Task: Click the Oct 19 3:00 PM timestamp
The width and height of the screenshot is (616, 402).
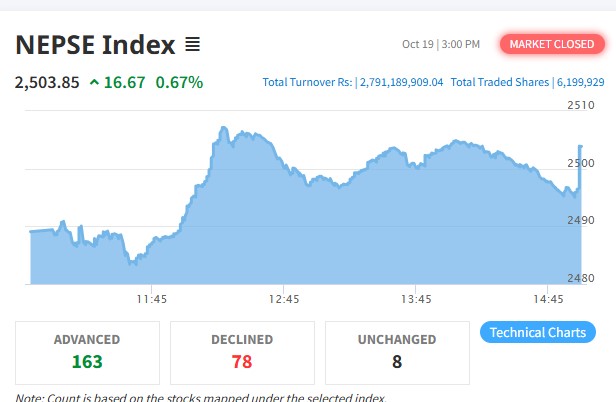Action: [441, 44]
